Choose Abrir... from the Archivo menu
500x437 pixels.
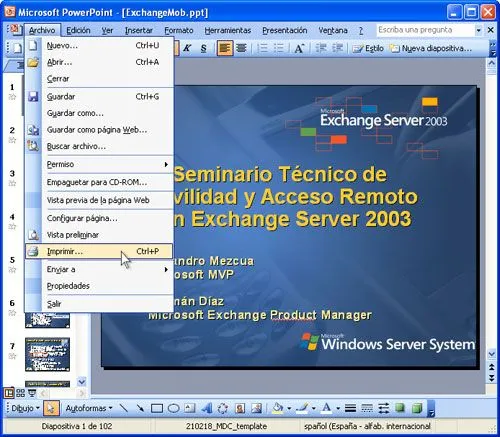99,62
